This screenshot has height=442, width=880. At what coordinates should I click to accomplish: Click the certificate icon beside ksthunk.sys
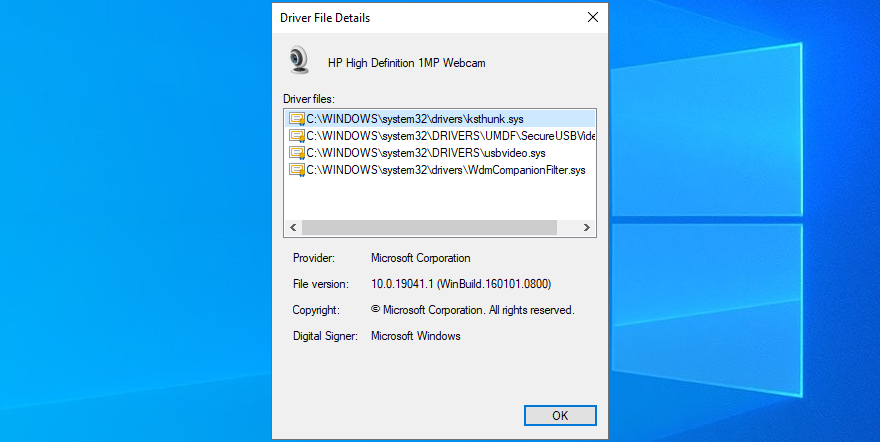297,119
